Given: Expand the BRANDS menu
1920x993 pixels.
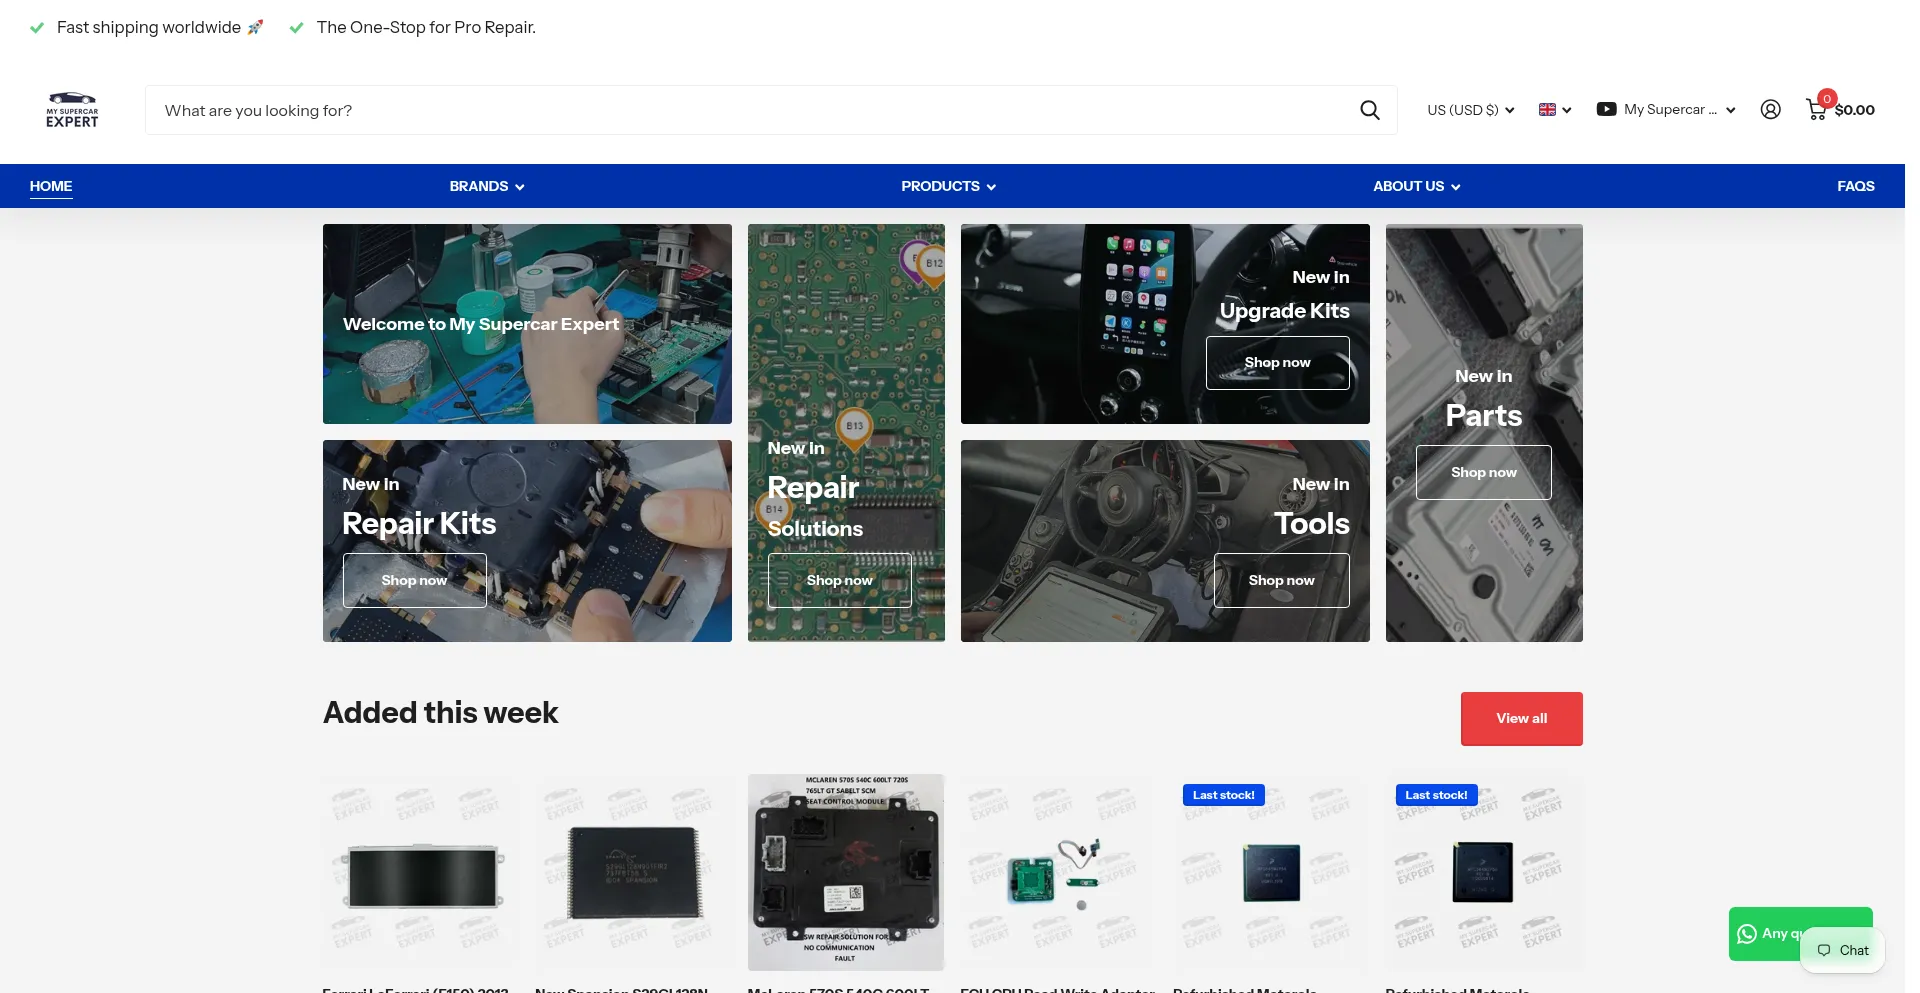Looking at the screenshot, I should pos(487,186).
